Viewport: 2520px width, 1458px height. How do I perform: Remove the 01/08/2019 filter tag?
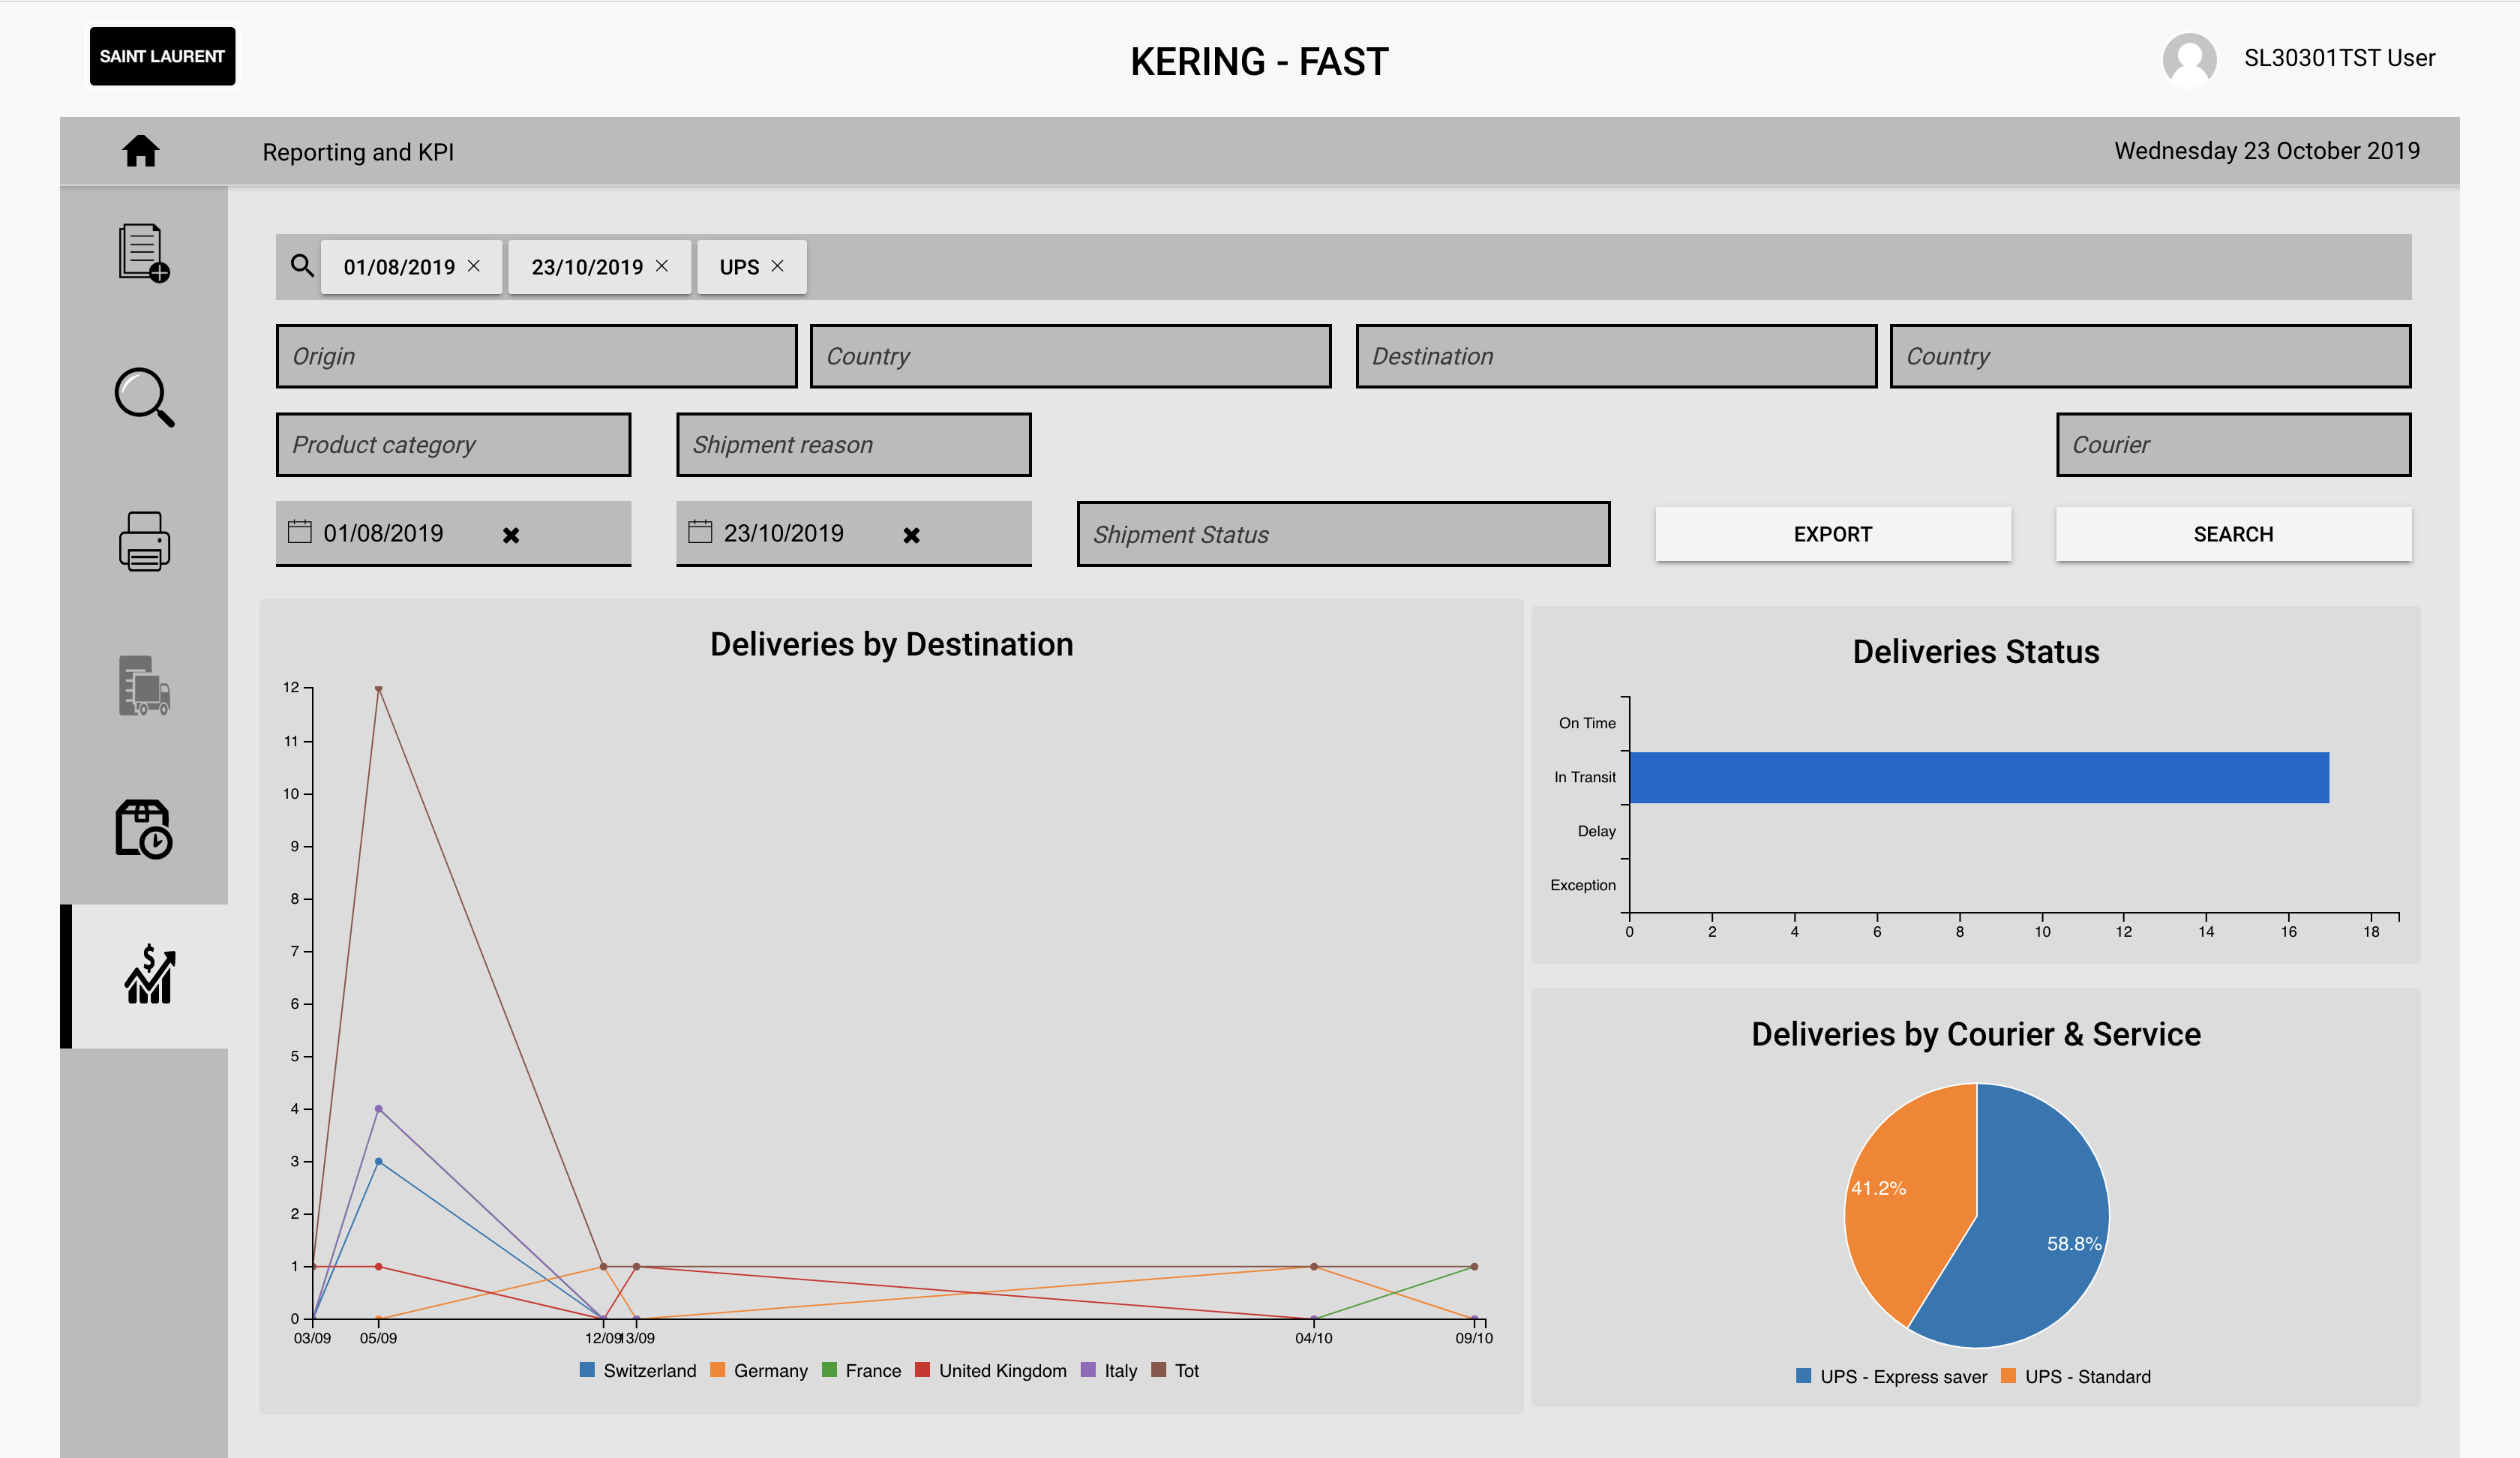tap(474, 266)
